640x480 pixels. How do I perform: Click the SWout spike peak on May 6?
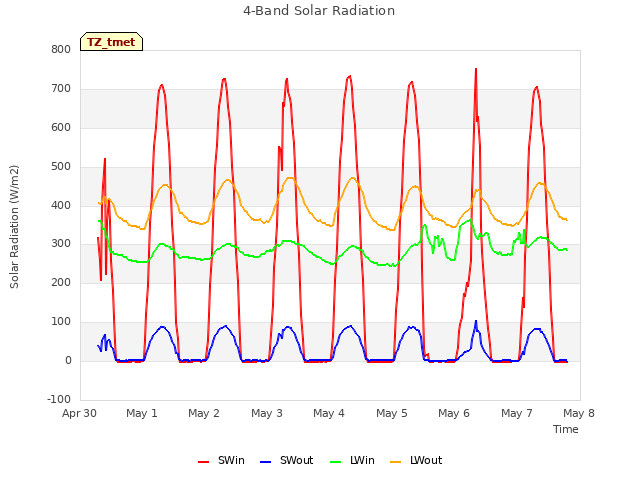(x=476, y=322)
